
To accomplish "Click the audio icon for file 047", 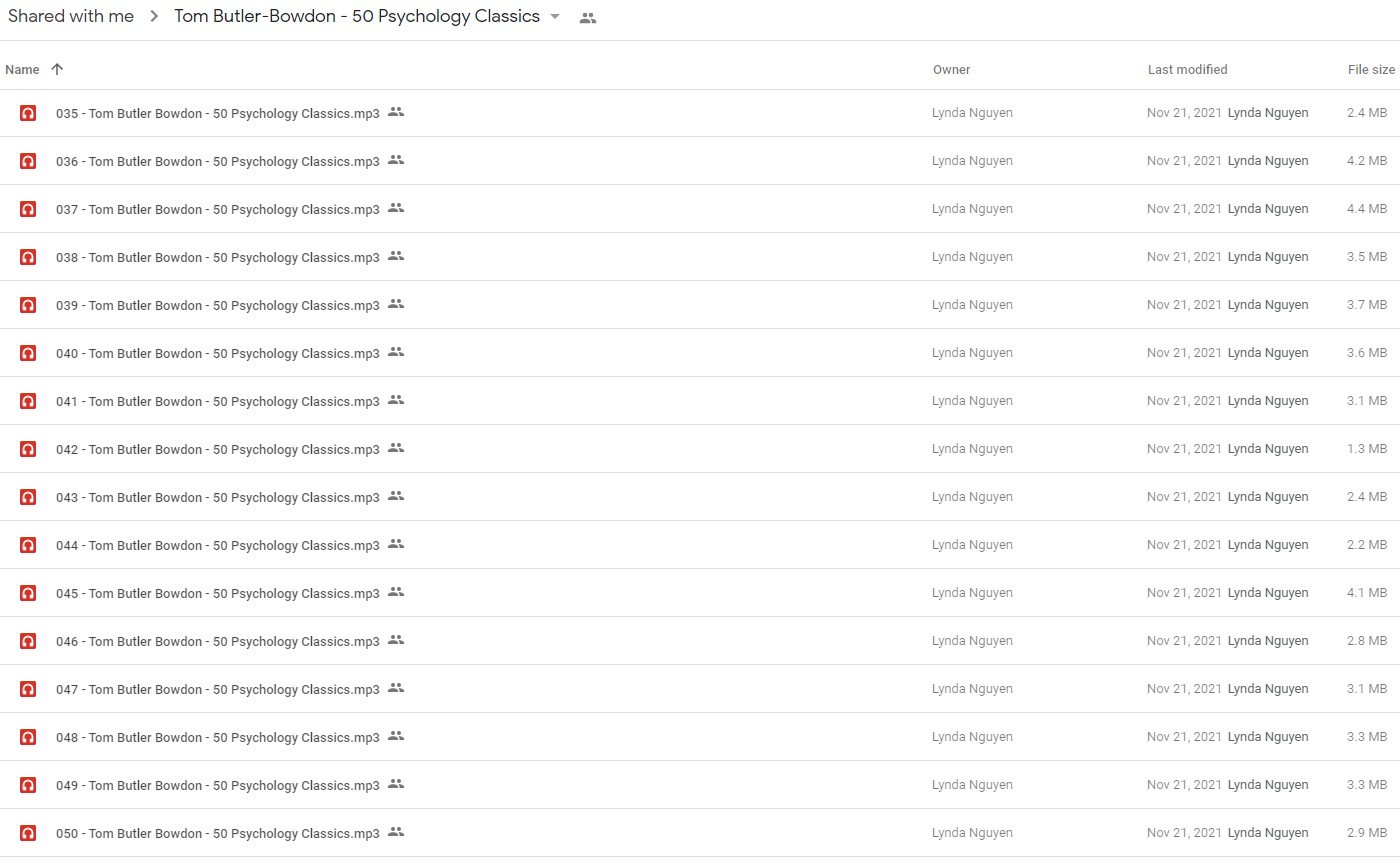I will click(28, 689).
